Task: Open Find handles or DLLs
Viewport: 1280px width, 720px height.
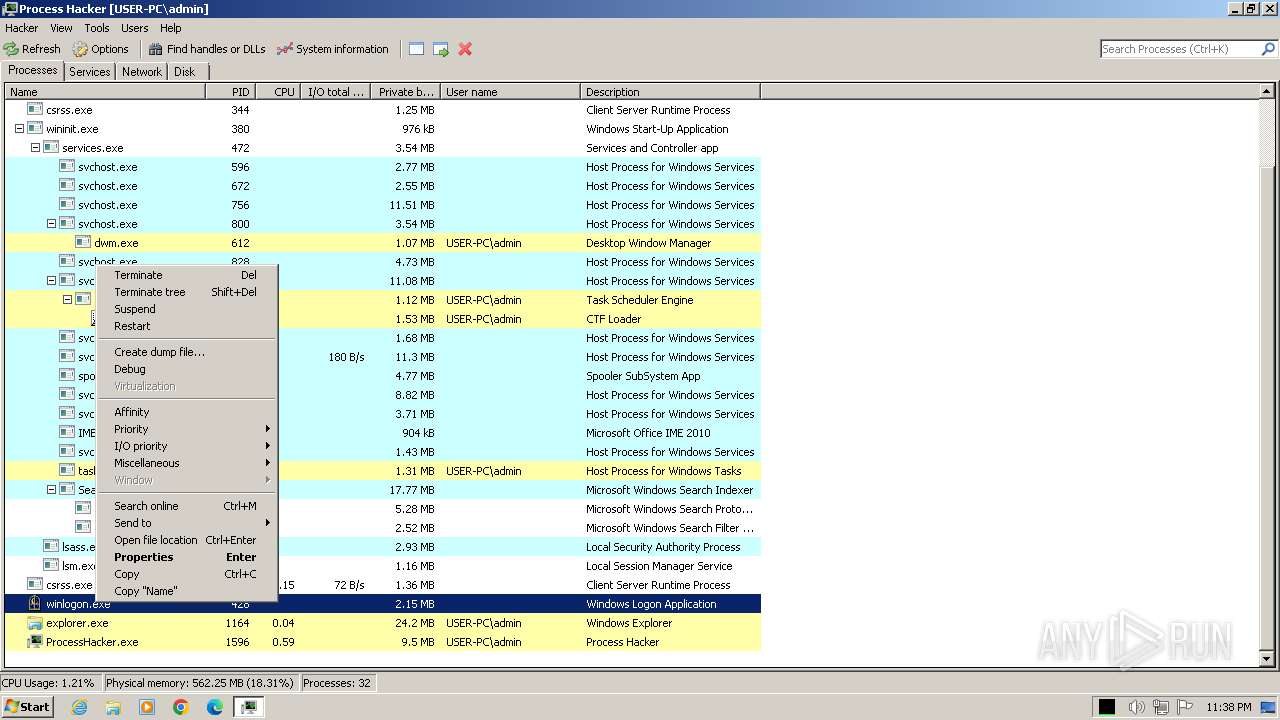Action: pos(207,49)
